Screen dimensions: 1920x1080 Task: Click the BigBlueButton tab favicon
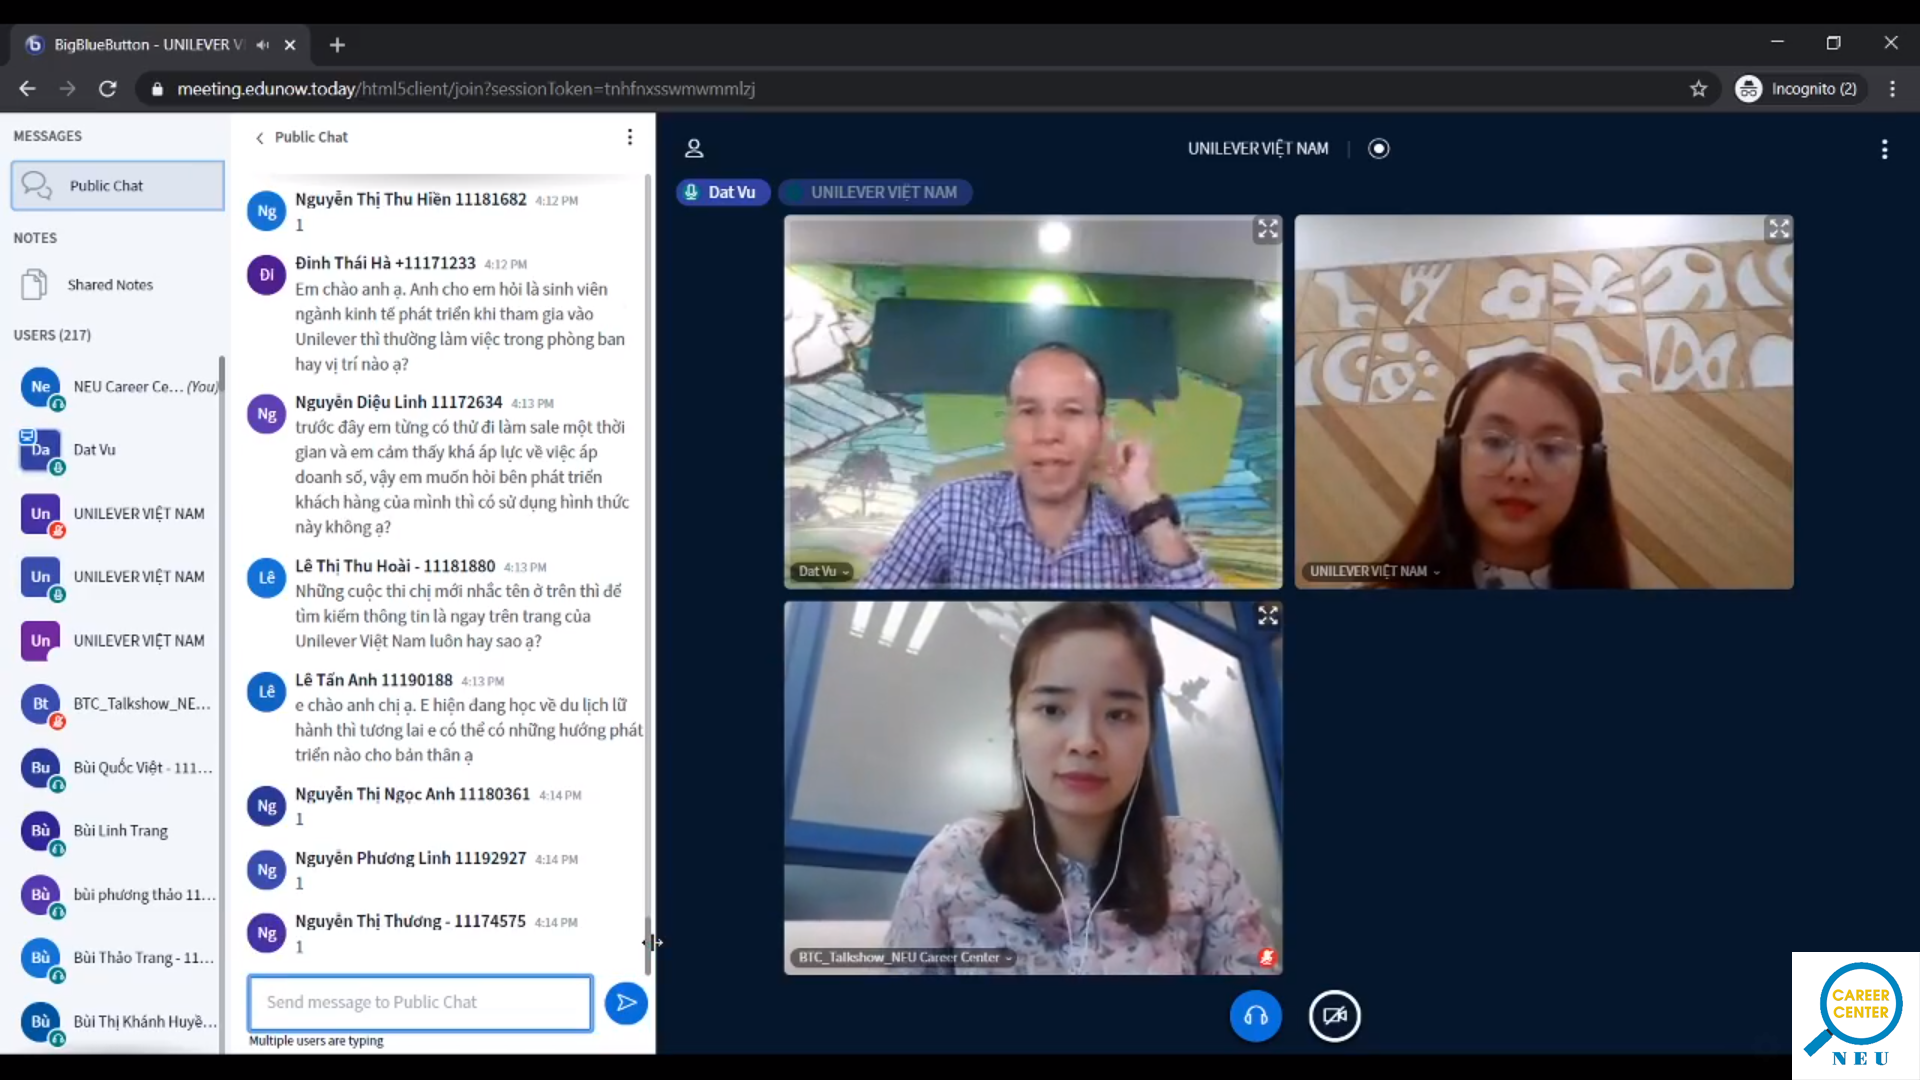click(34, 45)
